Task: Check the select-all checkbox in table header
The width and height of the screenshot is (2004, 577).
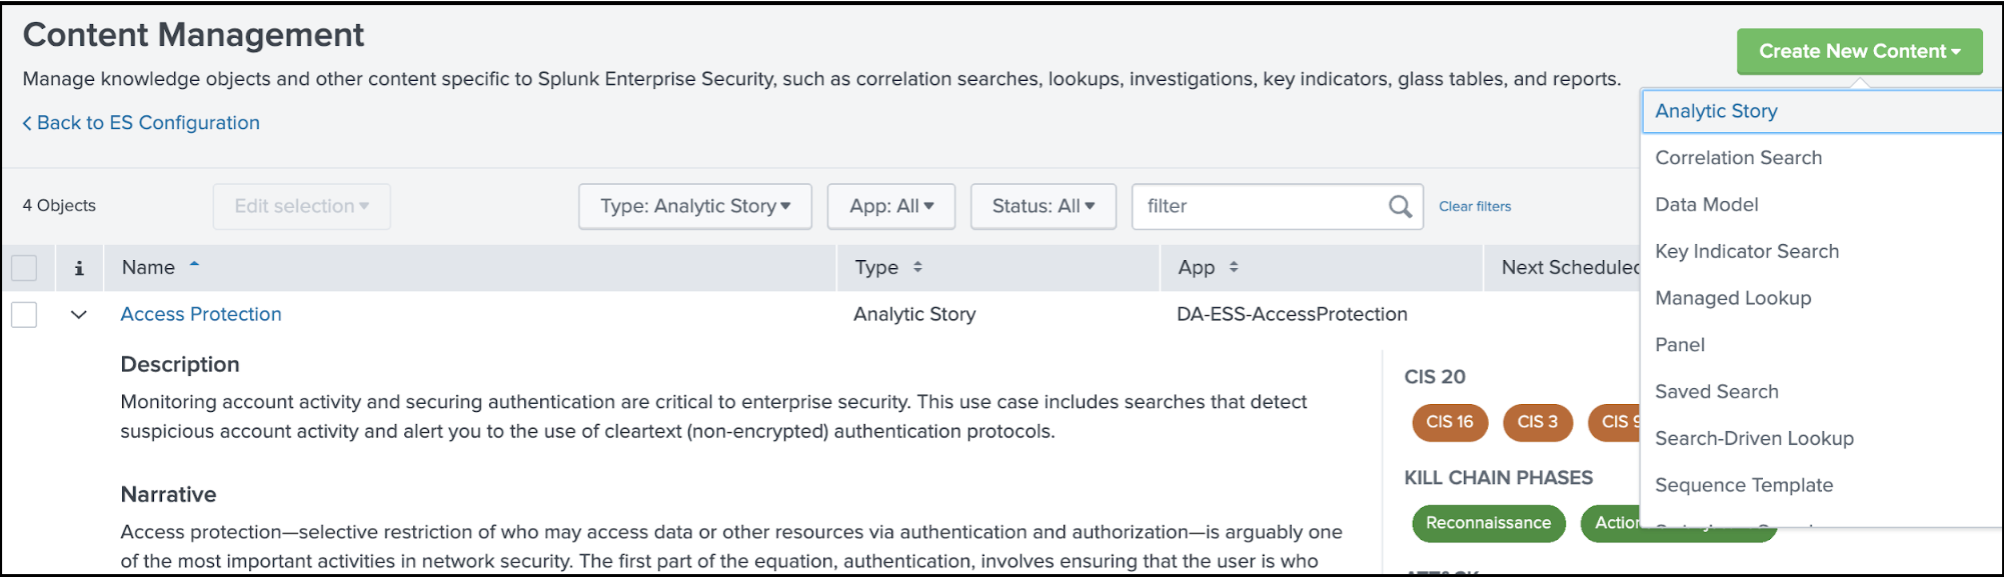Action: pyautogui.click(x=24, y=268)
